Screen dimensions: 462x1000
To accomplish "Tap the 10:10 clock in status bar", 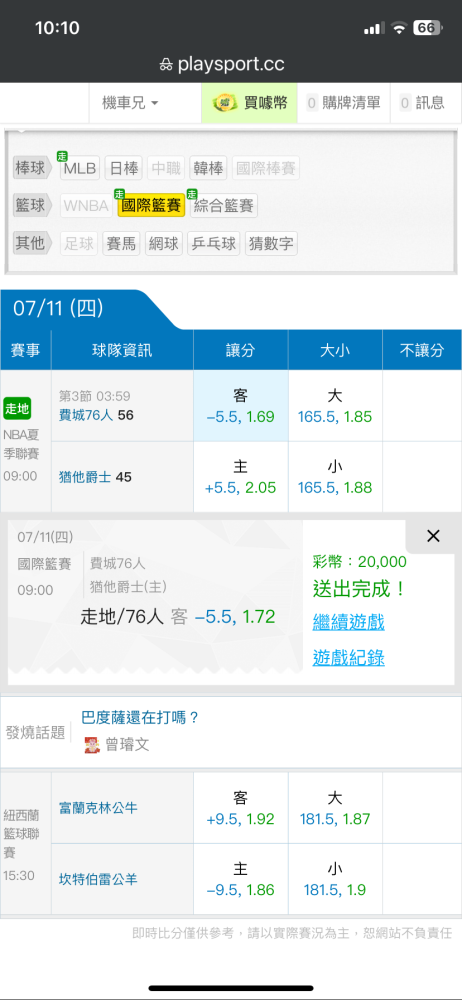I will coord(57,27).
